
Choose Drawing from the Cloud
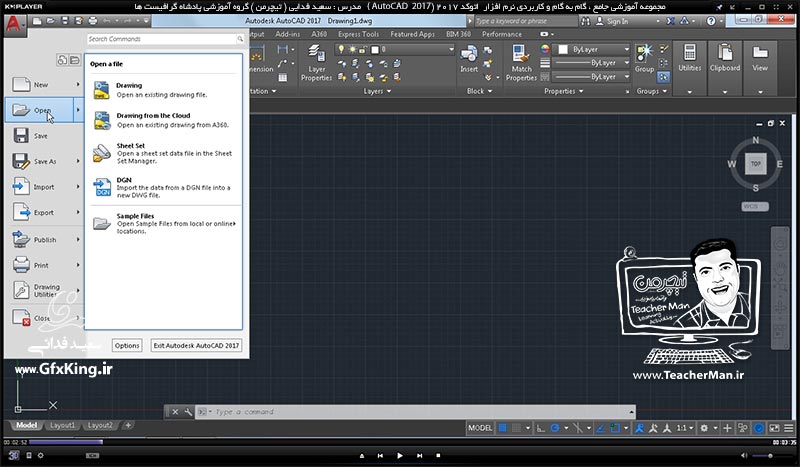pos(163,120)
